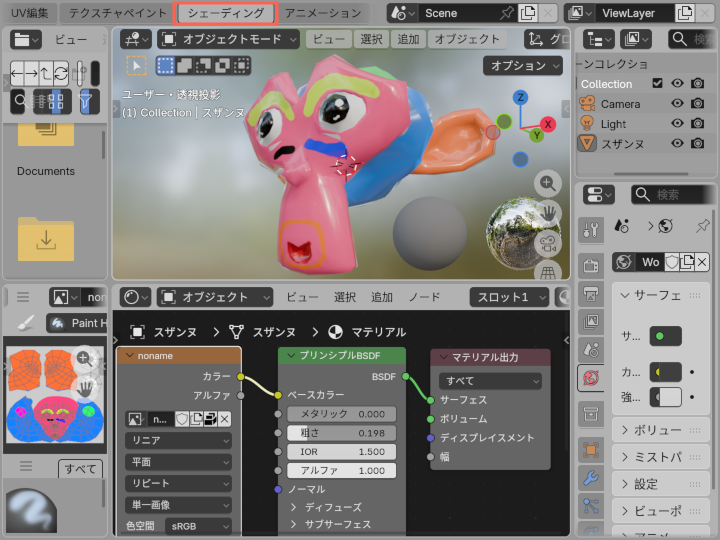
Task: Pin the Scene with the pin icon
Action: [x=506, y=13]
